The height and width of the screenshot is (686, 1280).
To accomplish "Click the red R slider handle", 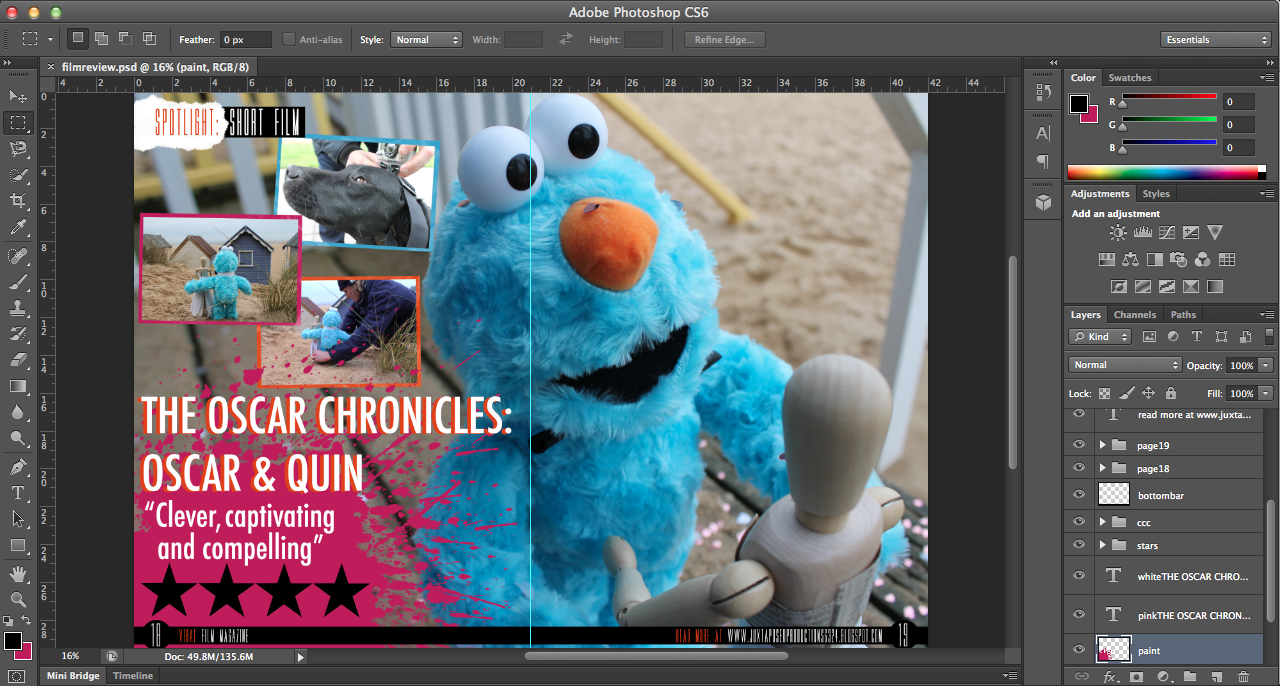I will pos(1122,103).
